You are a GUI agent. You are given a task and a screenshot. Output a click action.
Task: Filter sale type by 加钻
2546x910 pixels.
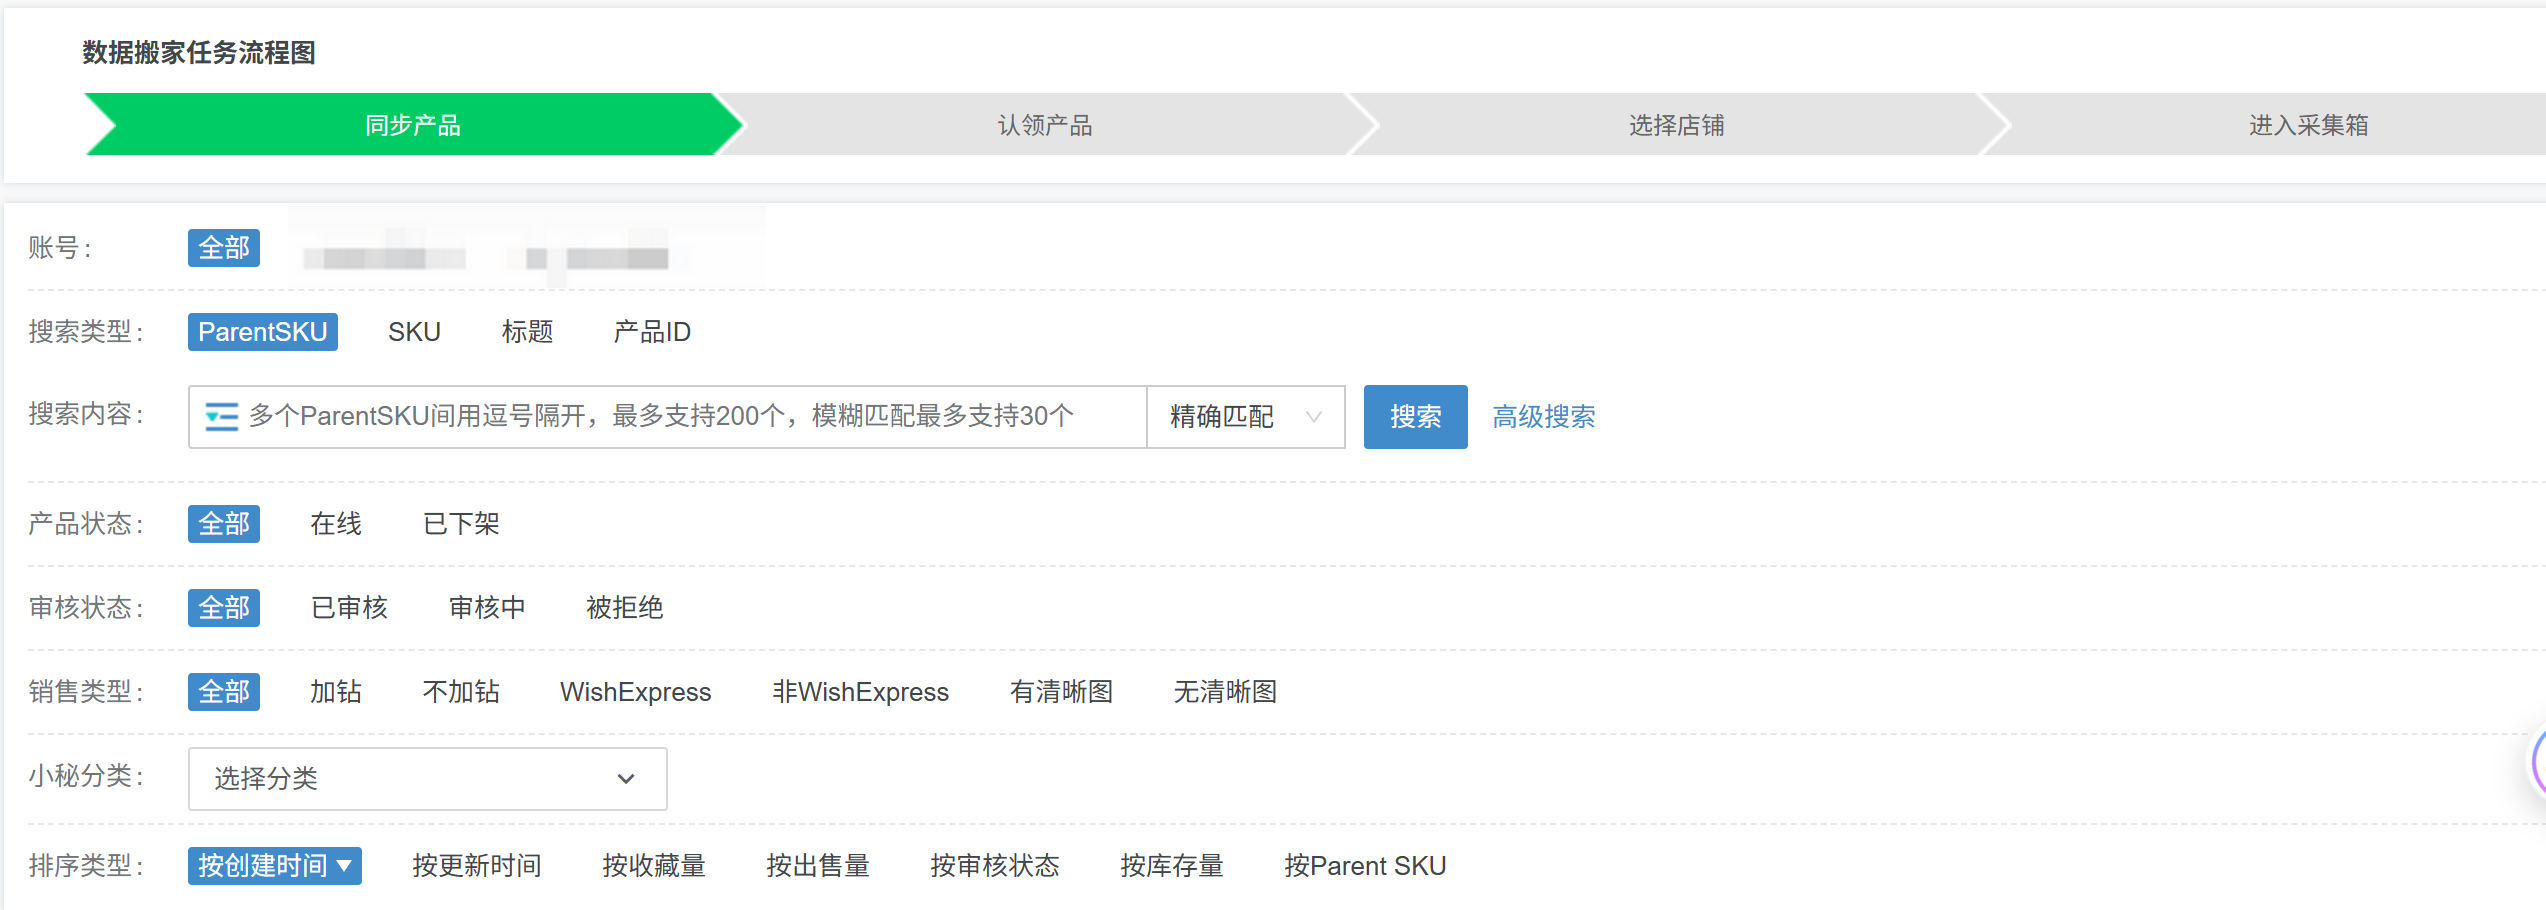pos(336,692)
